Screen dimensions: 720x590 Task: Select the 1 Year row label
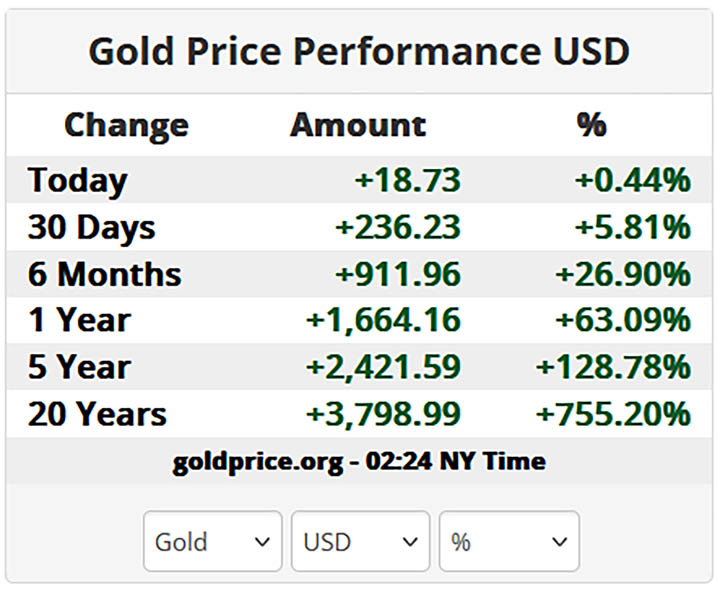pyautogui.click(x=79, y=320)
